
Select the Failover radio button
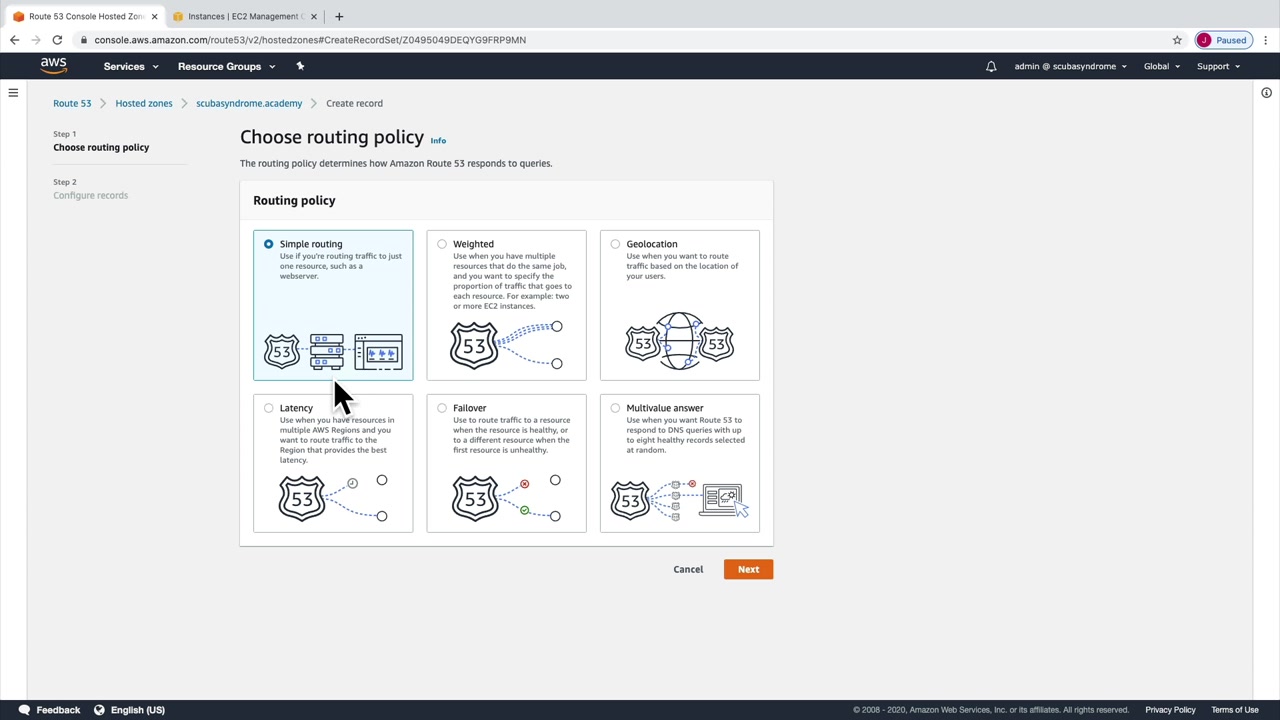pos(442,408)
